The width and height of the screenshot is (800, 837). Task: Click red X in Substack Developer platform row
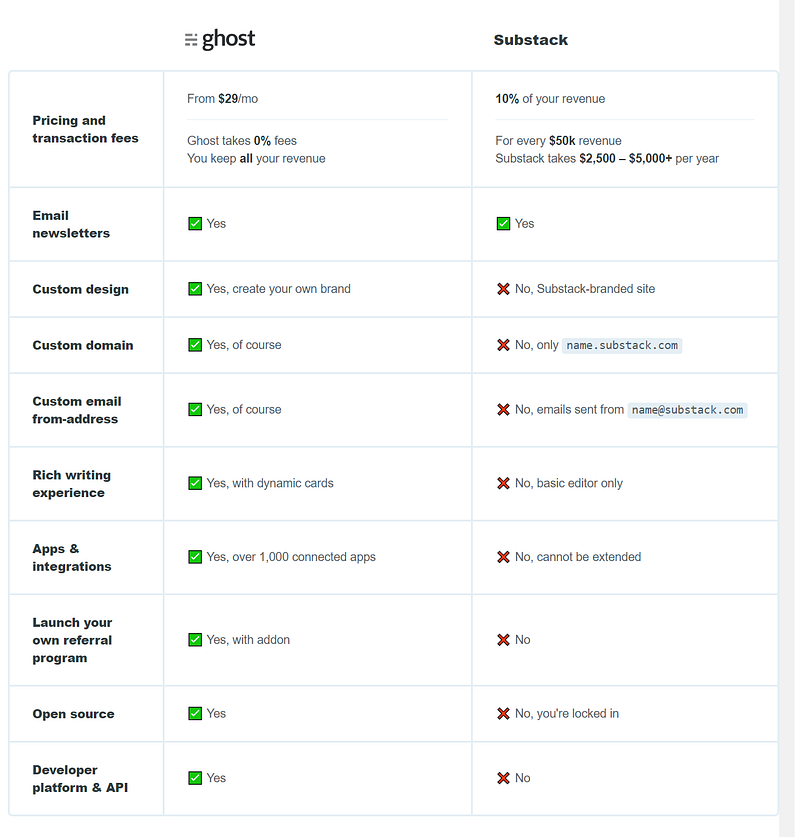coord(503,778)
